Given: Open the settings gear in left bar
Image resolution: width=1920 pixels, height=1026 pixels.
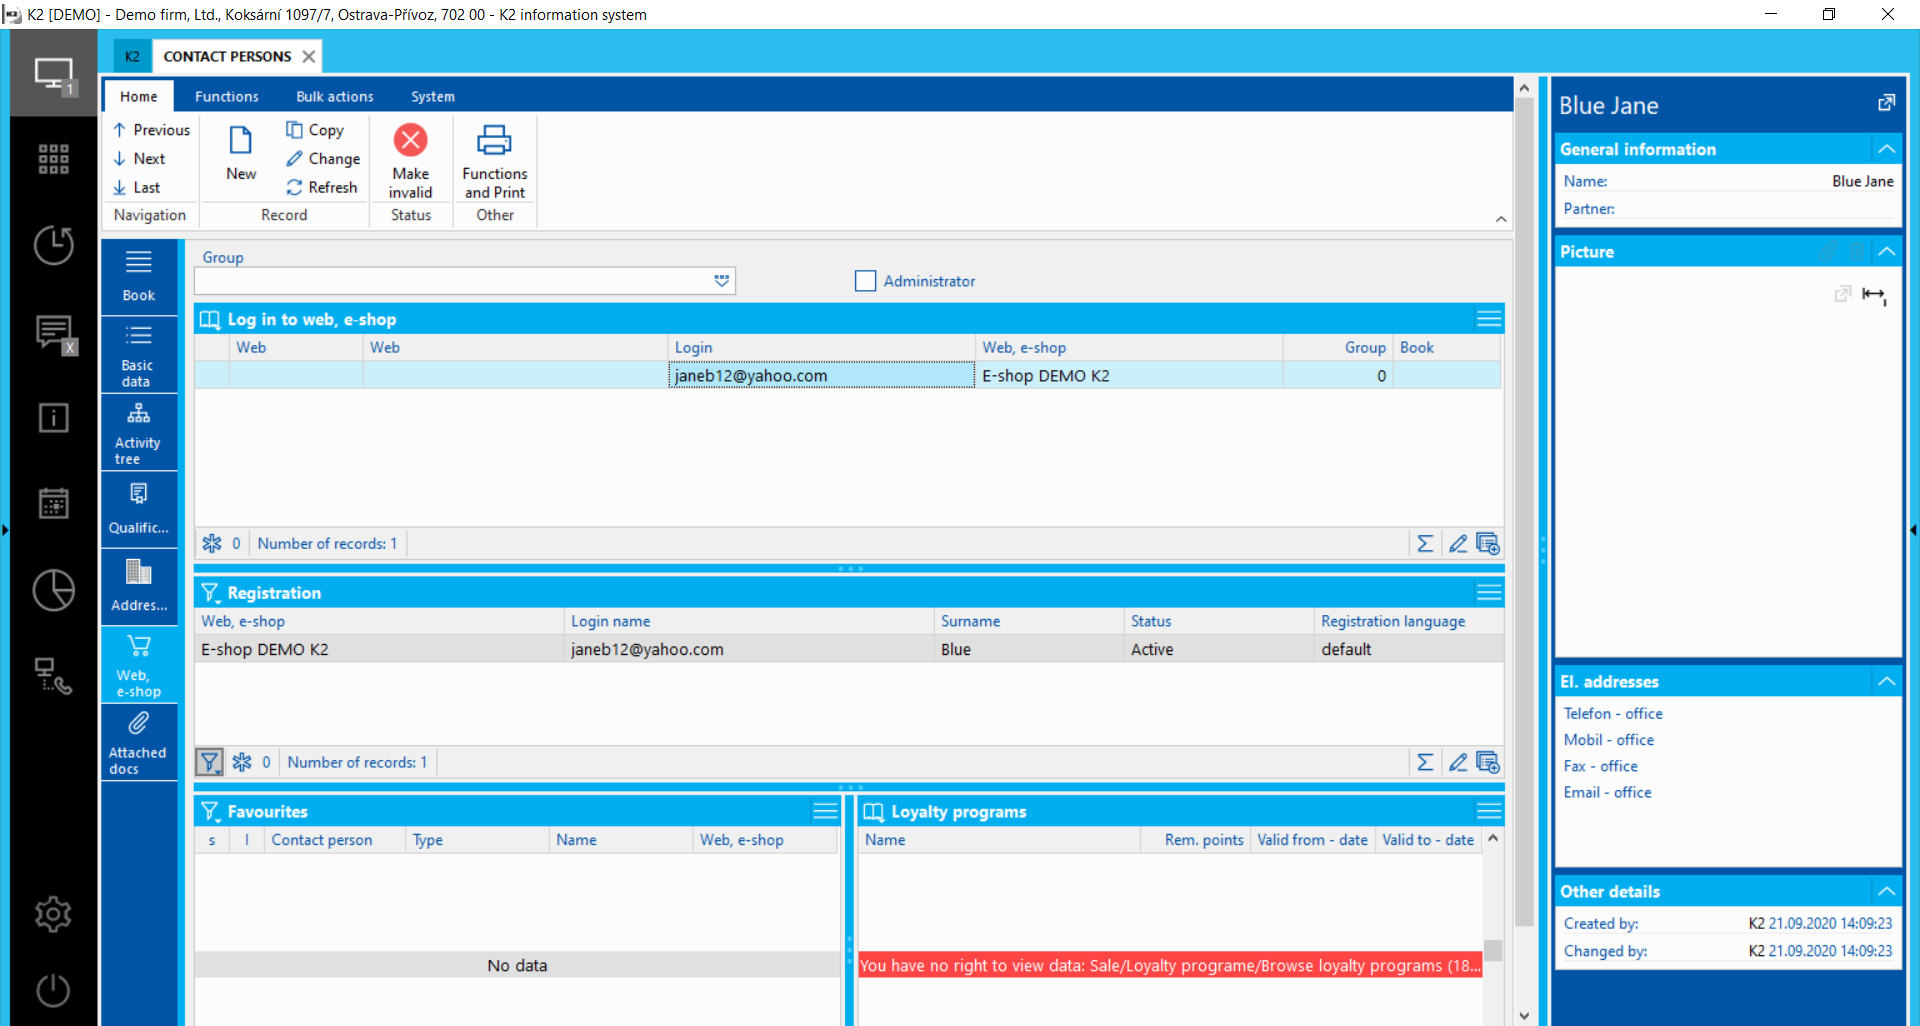Looking at the screenshot, I should point(53,913).
